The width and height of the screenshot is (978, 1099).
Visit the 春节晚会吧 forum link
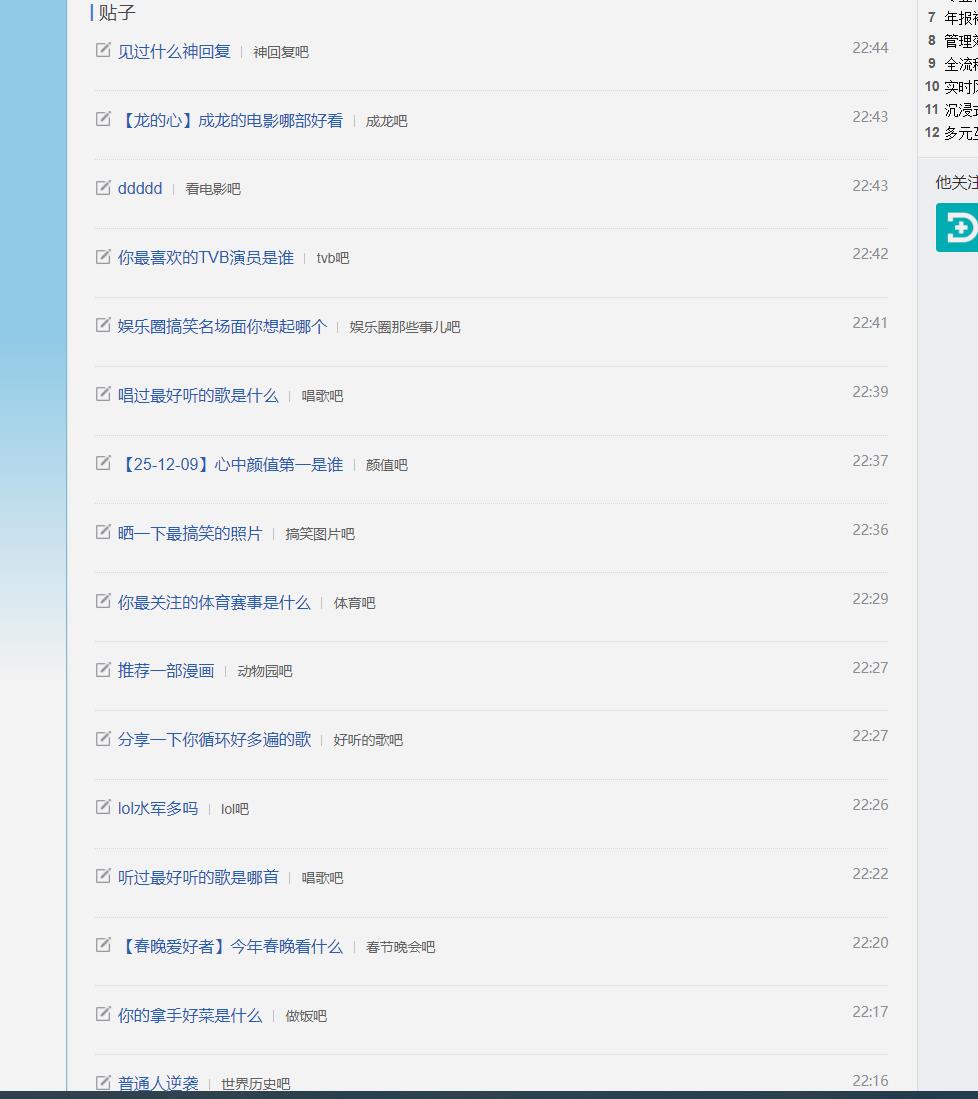[400, 948]
